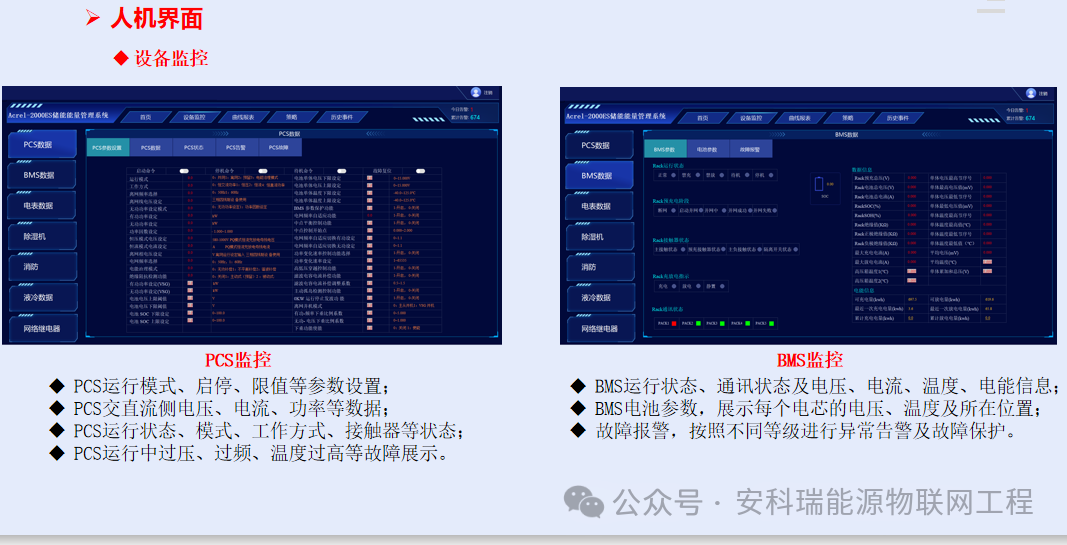Click 注销 logout link in PCS screenshot

point(489,93)
